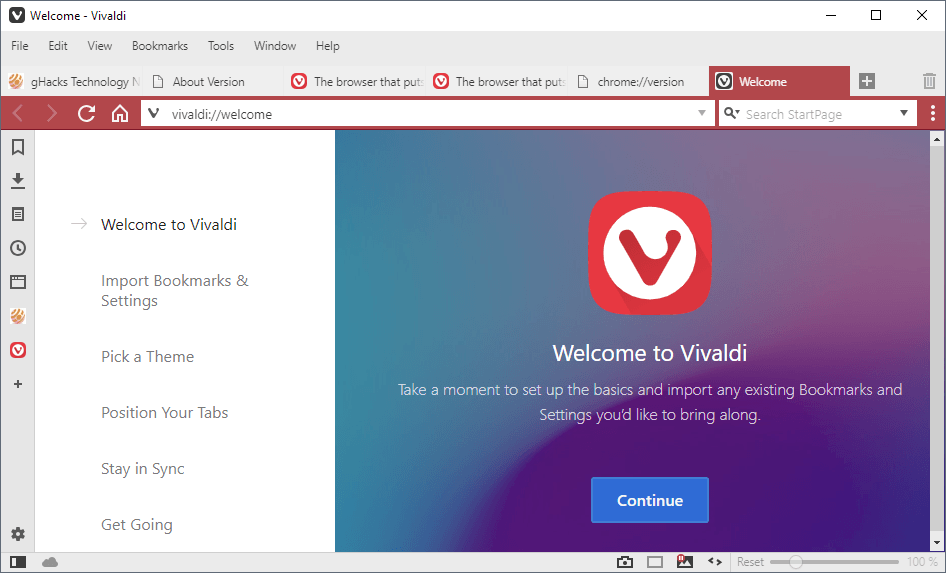This screenshot has width=946, height=573.
Task: Open the Bookmarks panel icon
Action: pos(18,147)
